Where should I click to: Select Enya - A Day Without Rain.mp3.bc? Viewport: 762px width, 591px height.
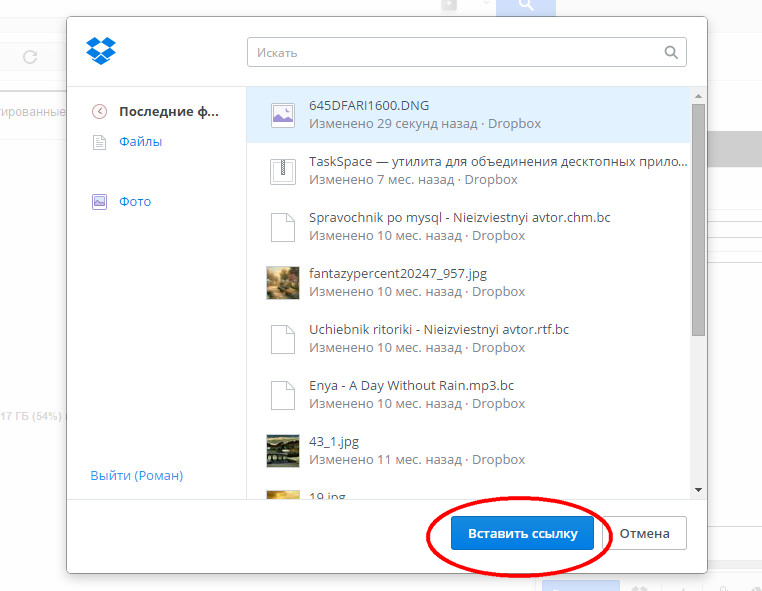point(411,386)
